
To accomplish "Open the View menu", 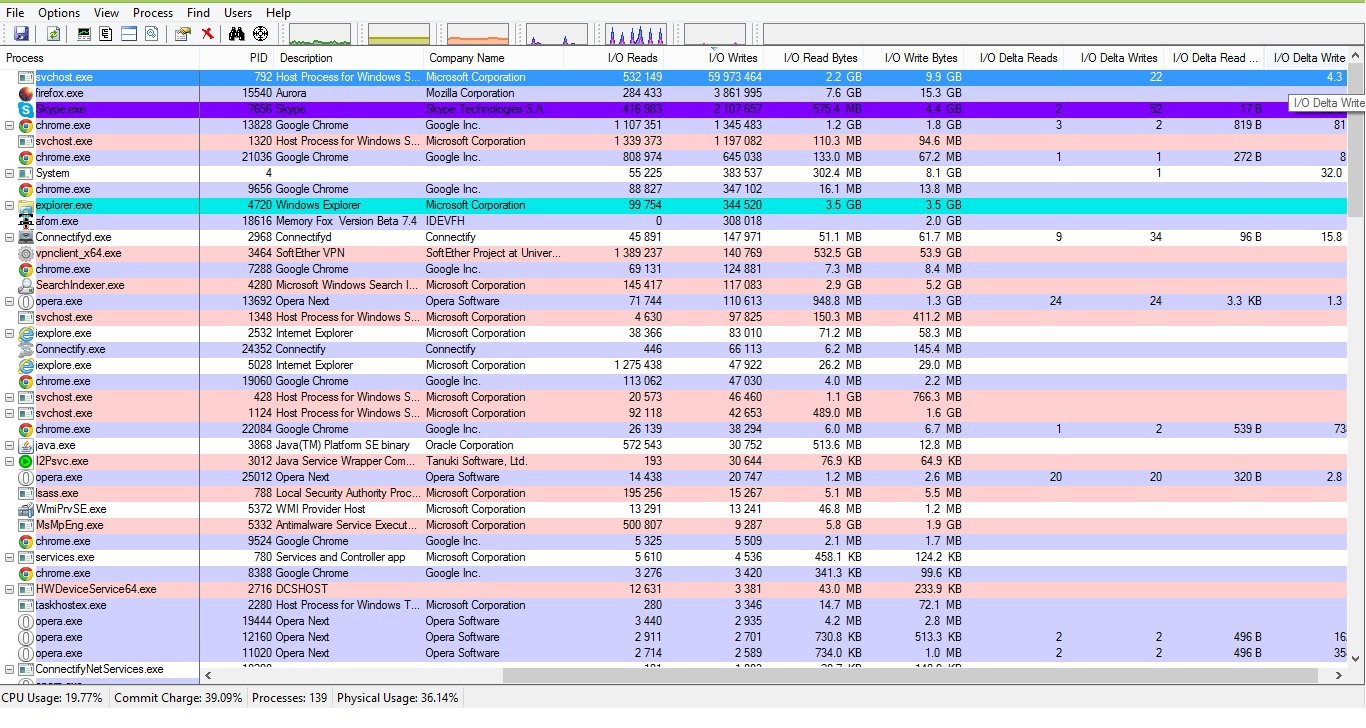I will tap(106, 13).
